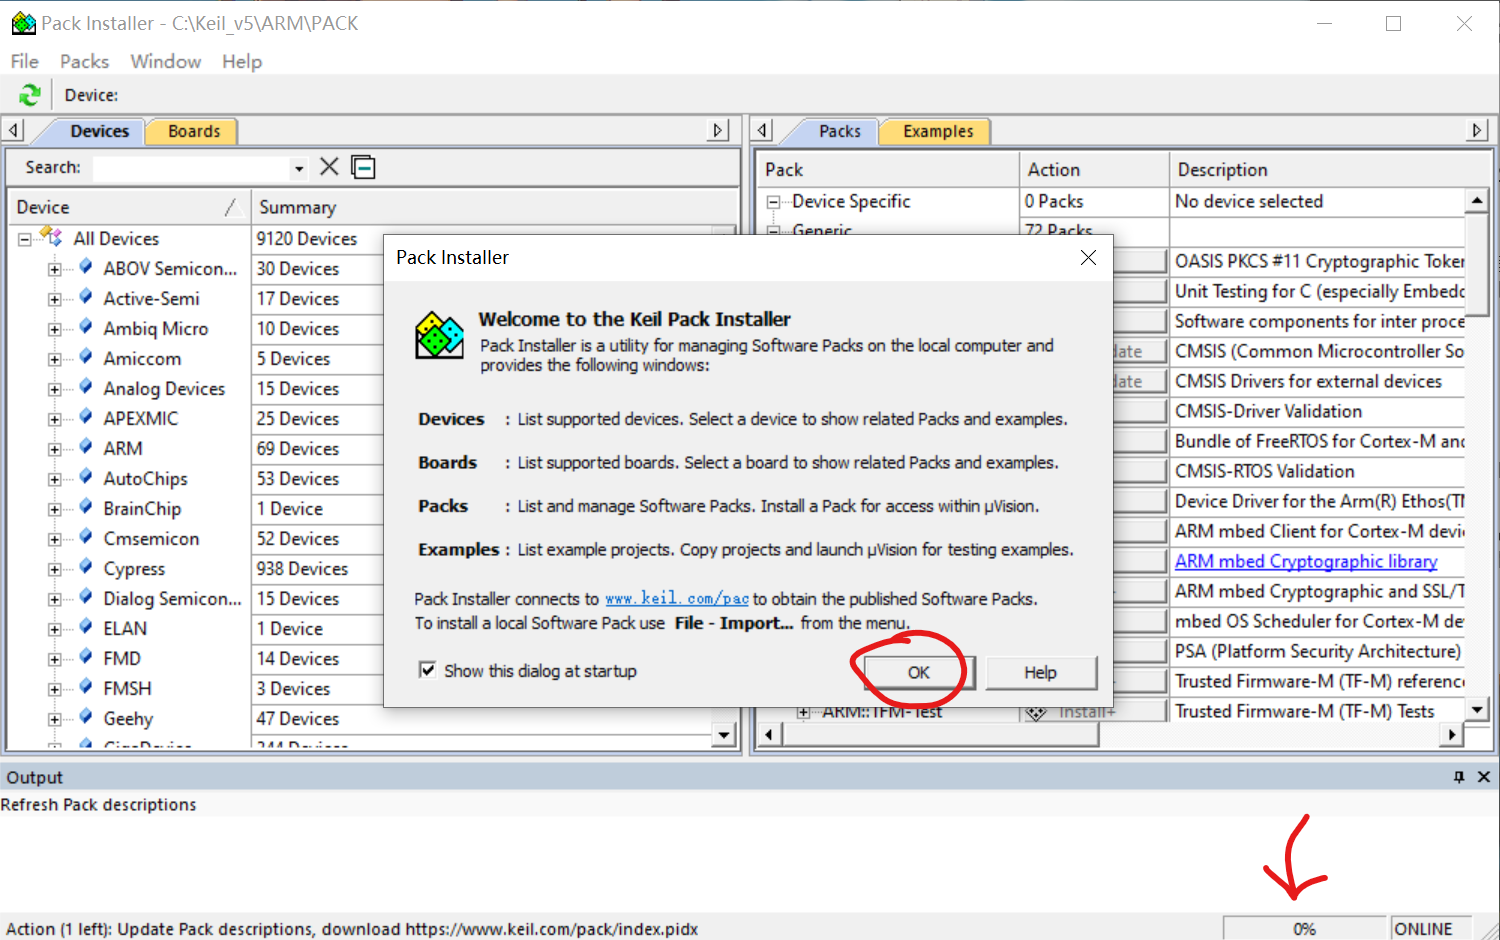Pin the Output panel
1500x940 pixels.
point(1459,777)
